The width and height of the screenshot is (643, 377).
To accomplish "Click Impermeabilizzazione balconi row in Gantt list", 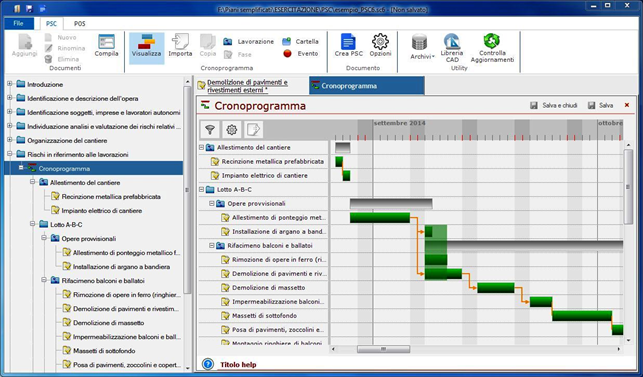I will (264, 302).
